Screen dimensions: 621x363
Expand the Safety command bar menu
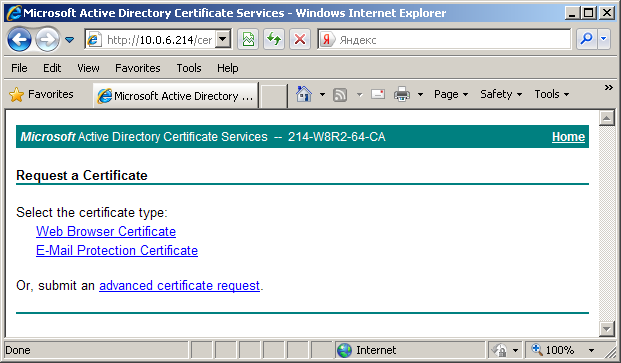(x=501, y=94)
